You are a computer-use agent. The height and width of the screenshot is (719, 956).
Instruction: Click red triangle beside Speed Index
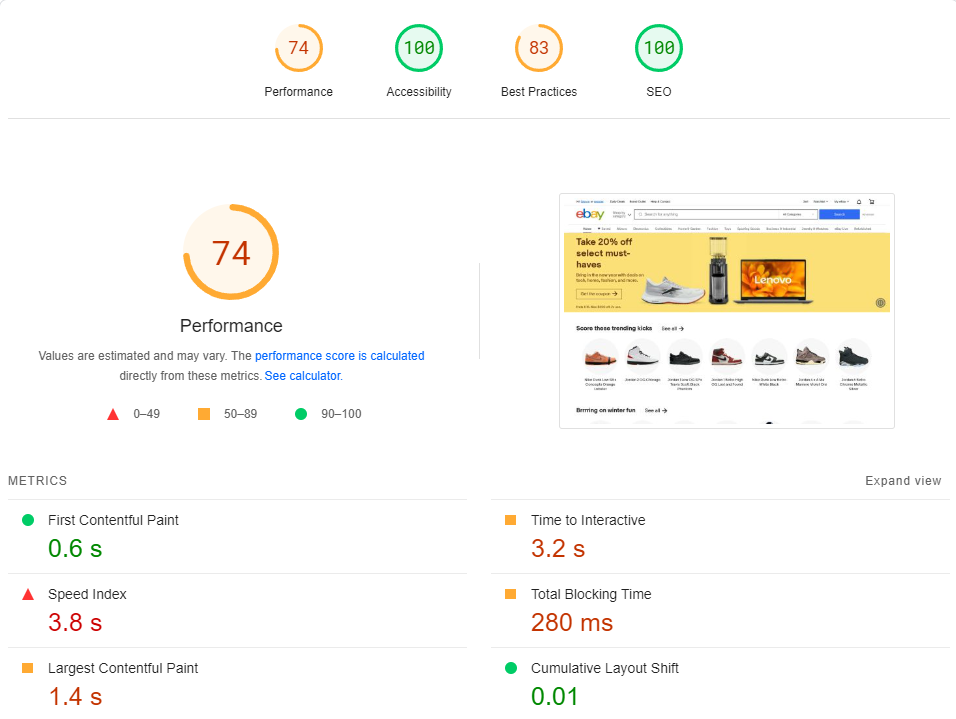(x=29, y=594)
